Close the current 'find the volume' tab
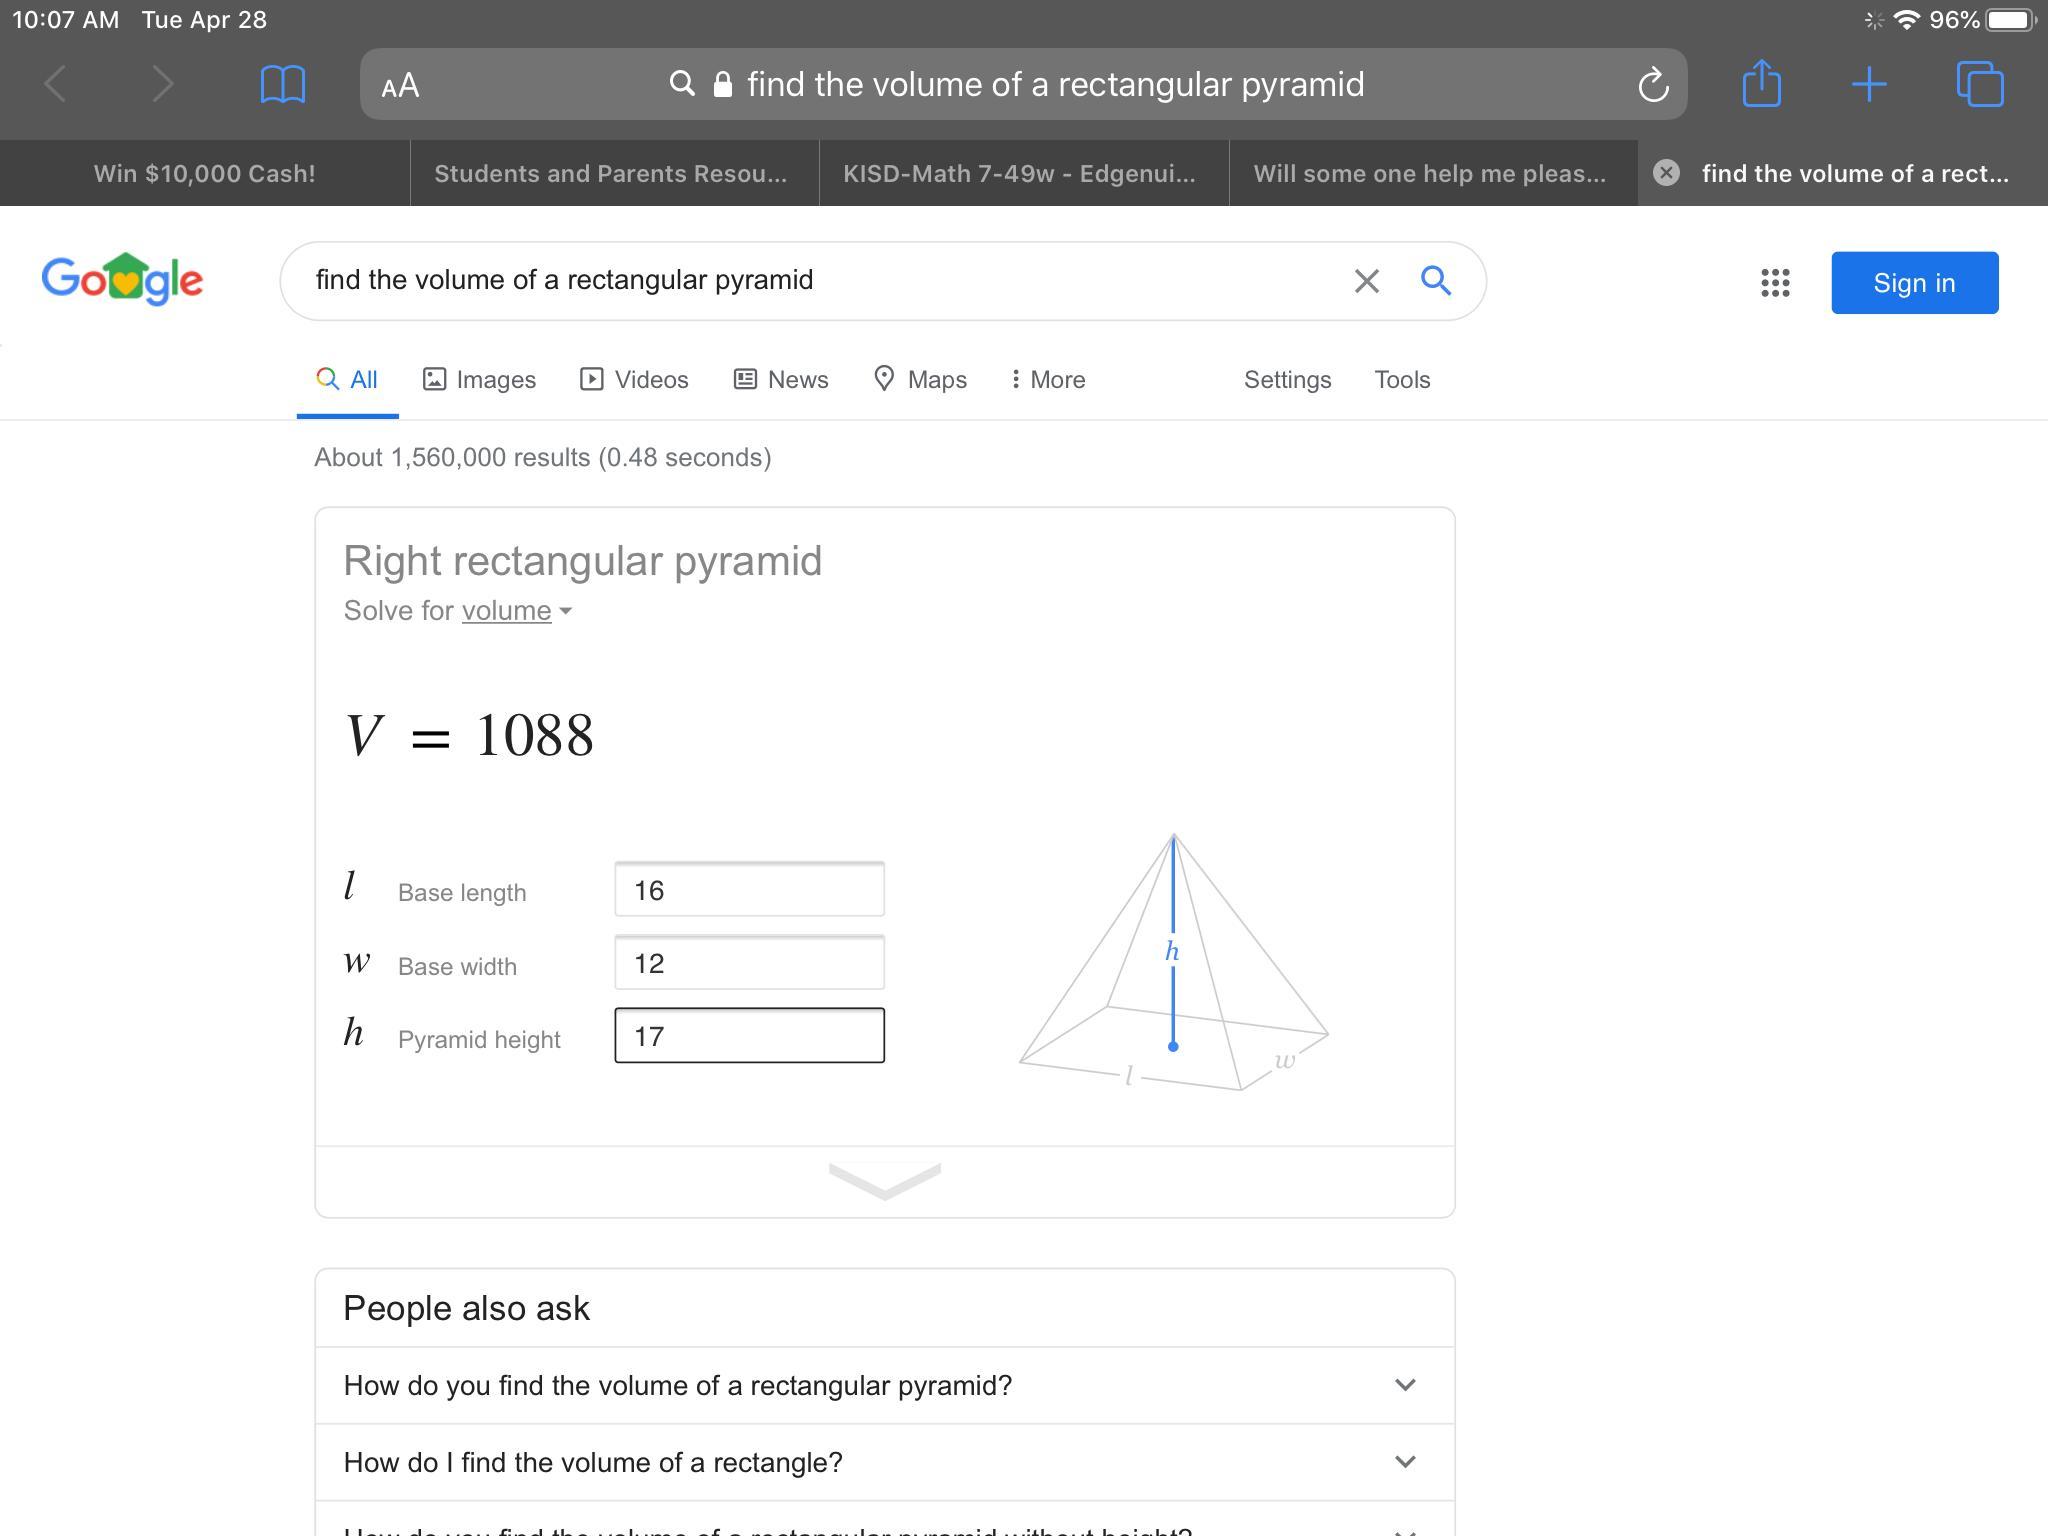The width and height of the screenshot is (2048, 1536). (x=1666, y=173)
